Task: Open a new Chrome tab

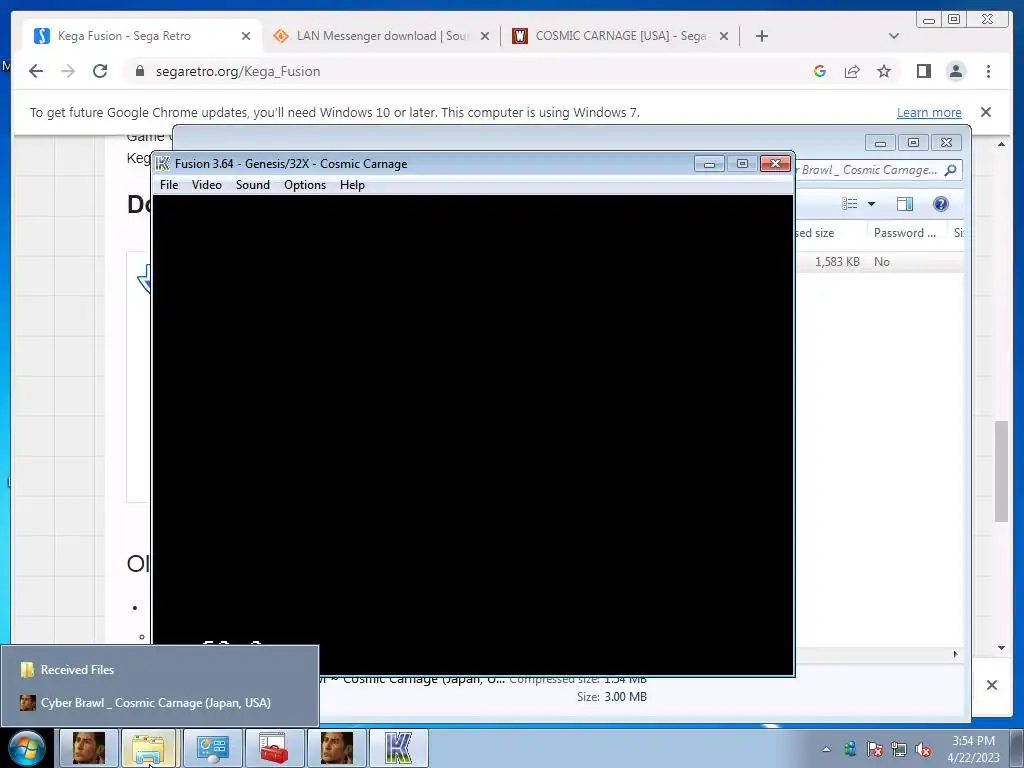Action: coord(761,36)
